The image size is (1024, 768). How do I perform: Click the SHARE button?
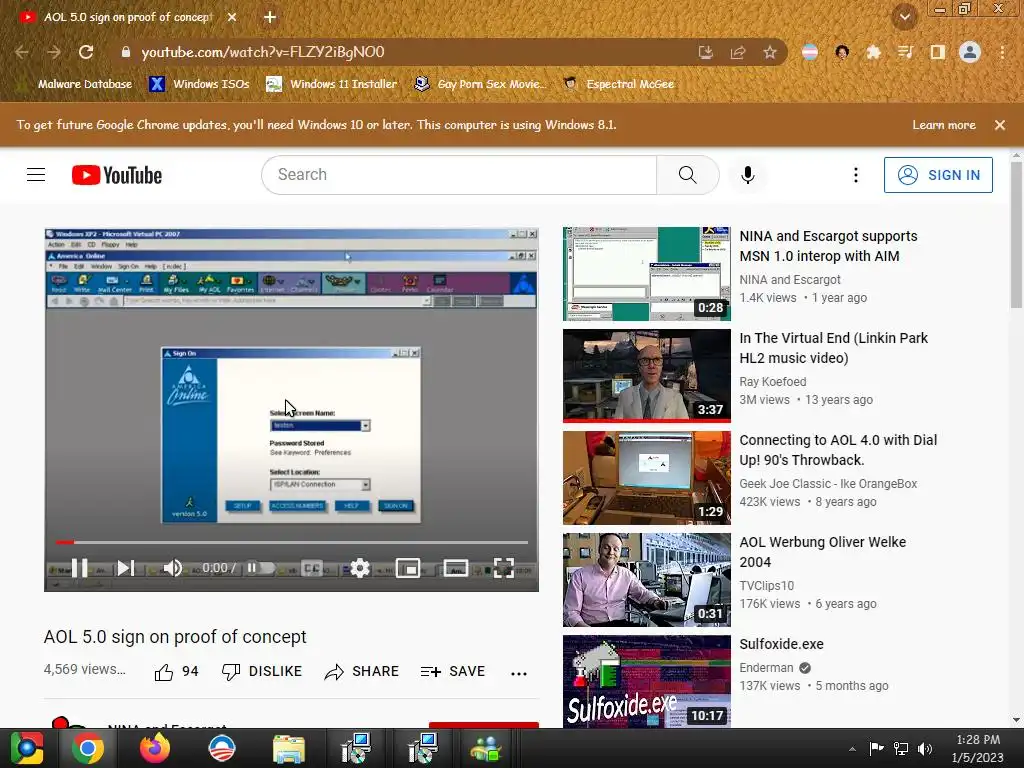pos(362,671)
